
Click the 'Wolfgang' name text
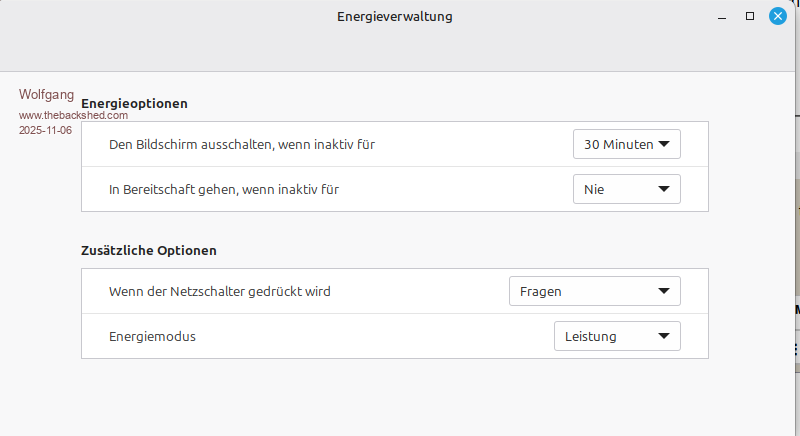point(46,95)
